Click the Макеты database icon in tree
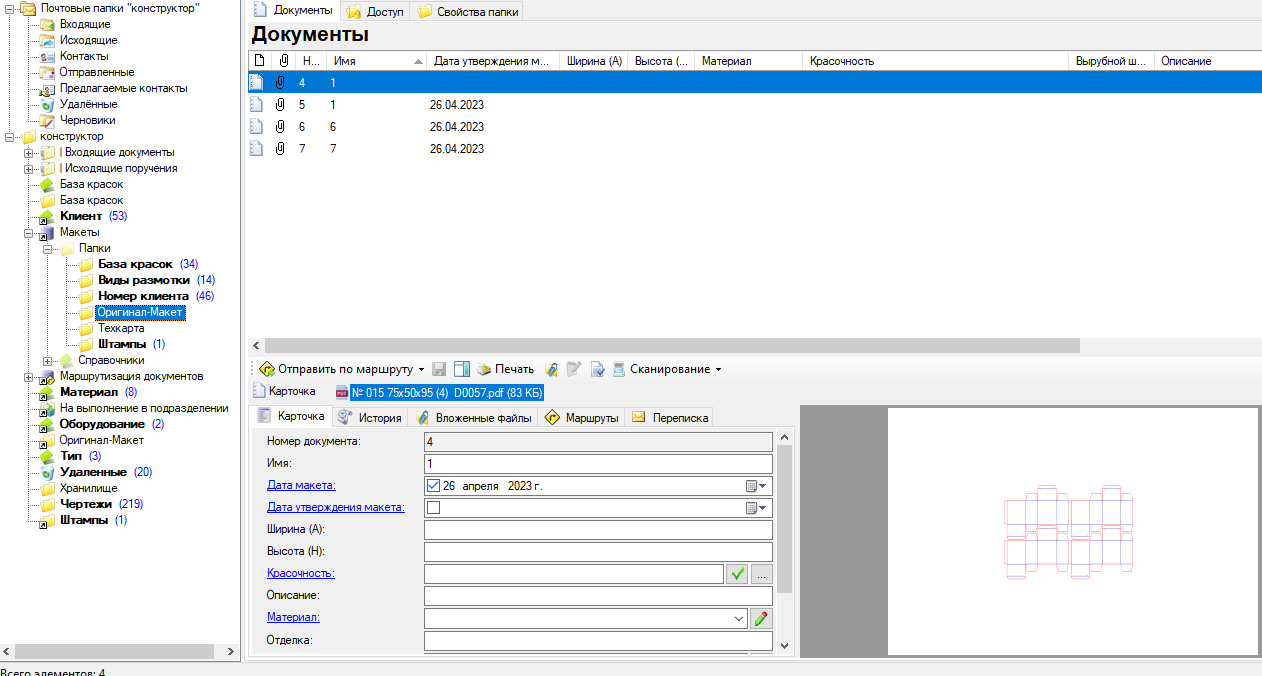The height and width of the screenshot is (676, 1262). 47,232
